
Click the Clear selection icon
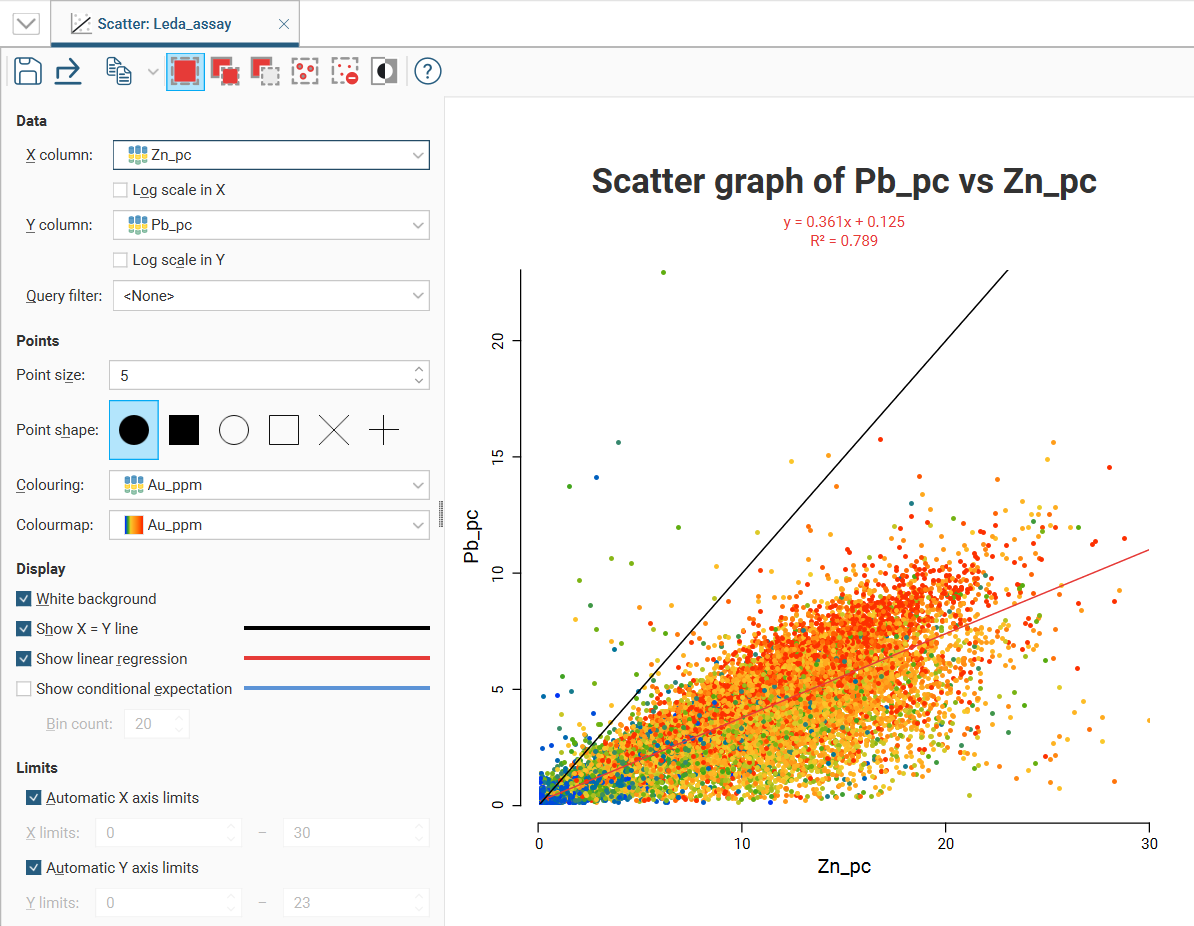coord(345,71)
